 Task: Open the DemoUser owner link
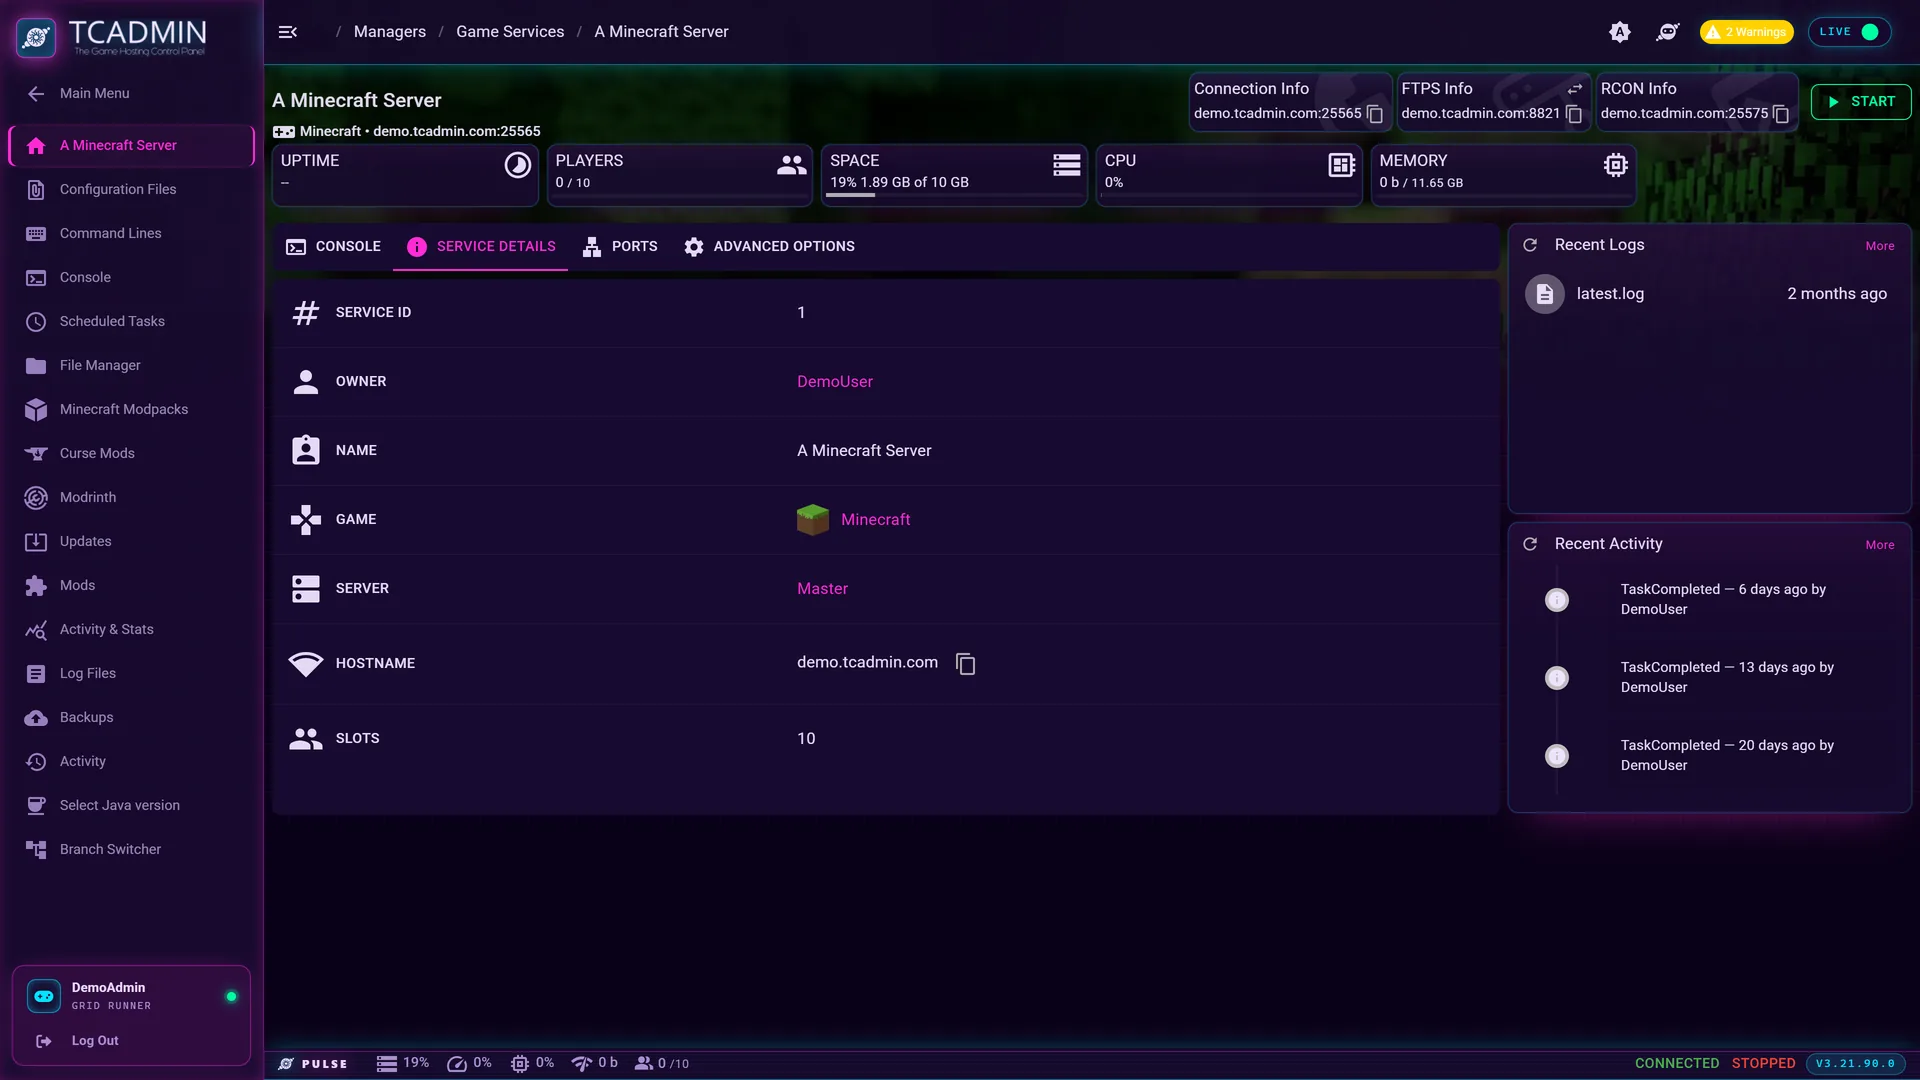835,382
